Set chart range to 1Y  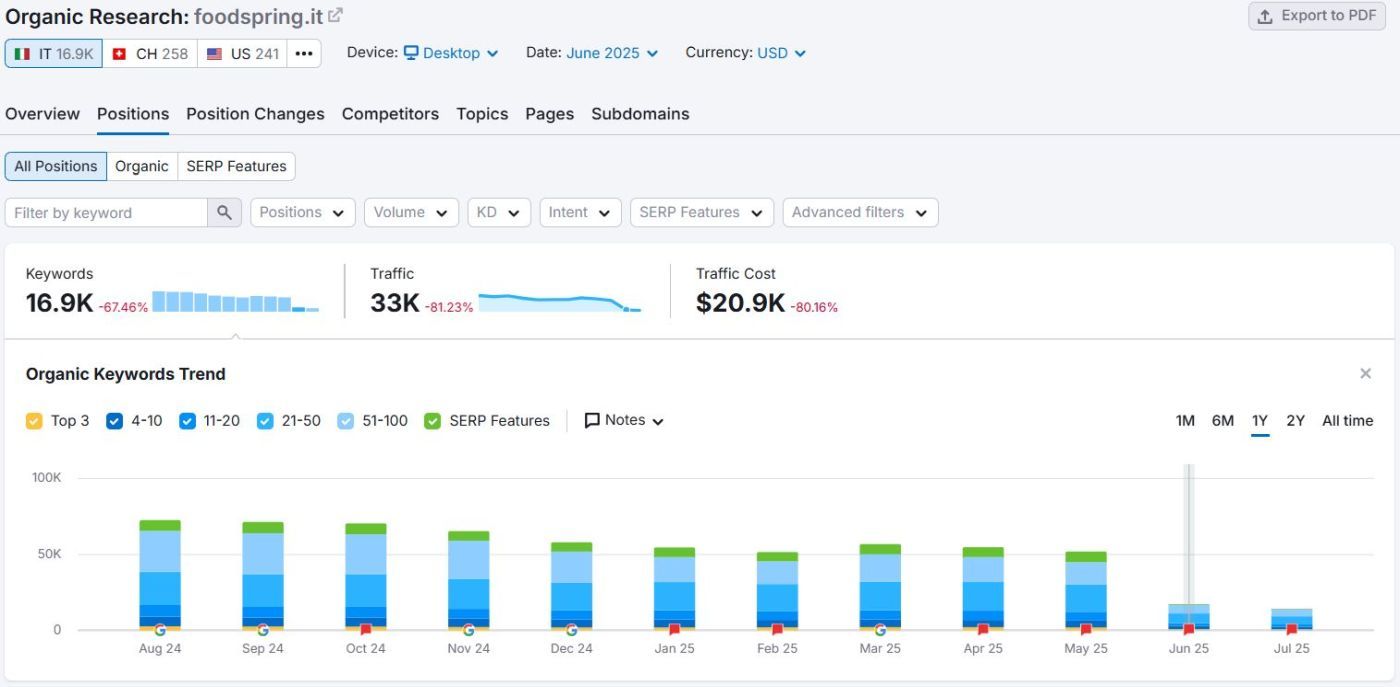[1260, 421]
